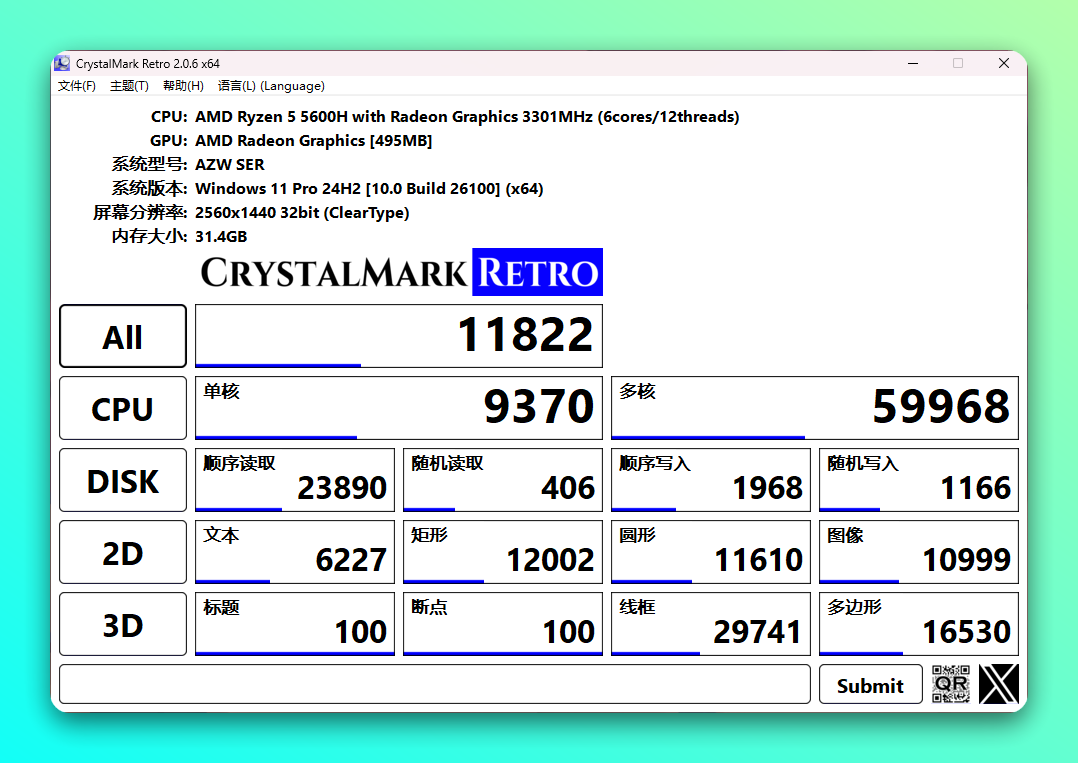Run the CPU benchmark button
1078x763 pixels.
[123, 408]
